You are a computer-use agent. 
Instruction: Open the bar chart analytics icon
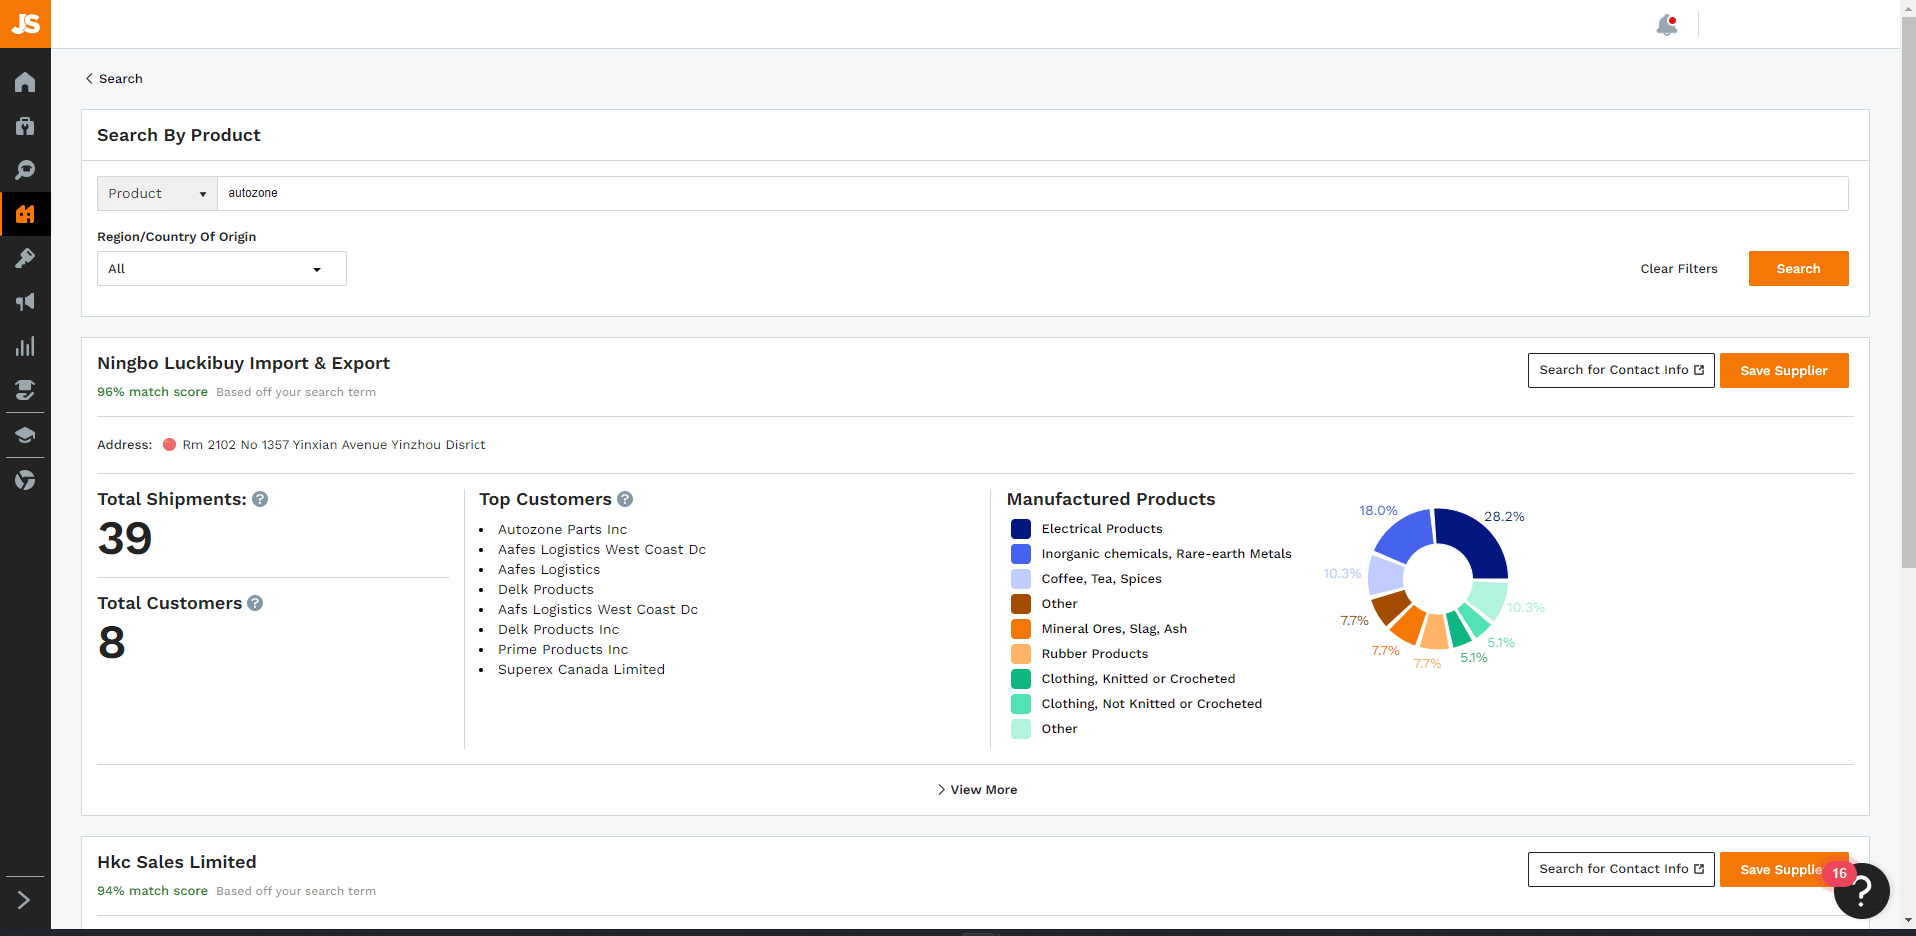(x=25, y=346)
